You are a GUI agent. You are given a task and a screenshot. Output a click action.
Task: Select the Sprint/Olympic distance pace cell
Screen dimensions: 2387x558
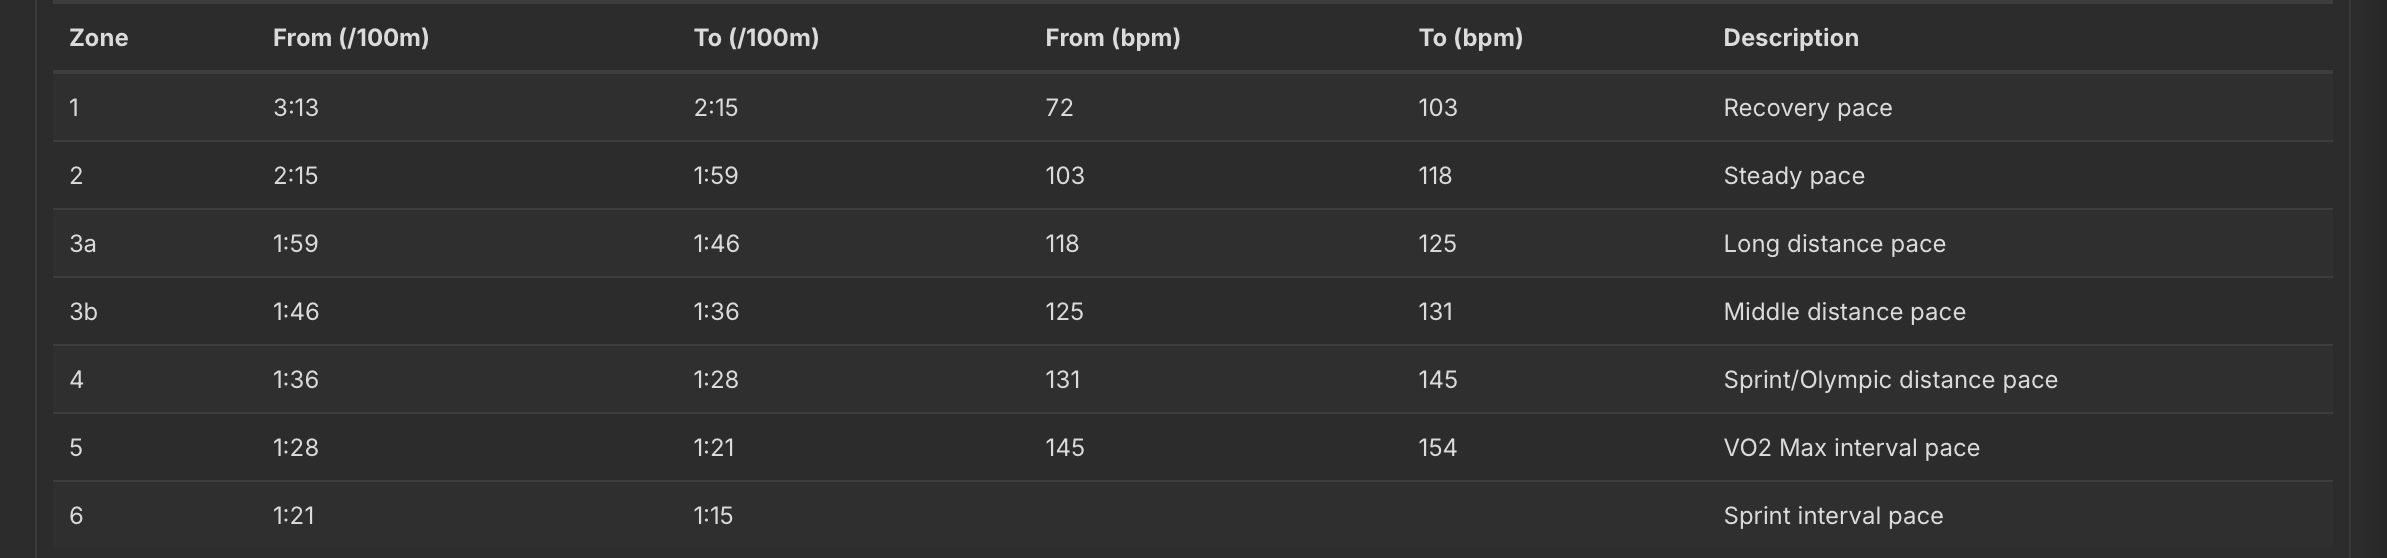click(1890, 380)
